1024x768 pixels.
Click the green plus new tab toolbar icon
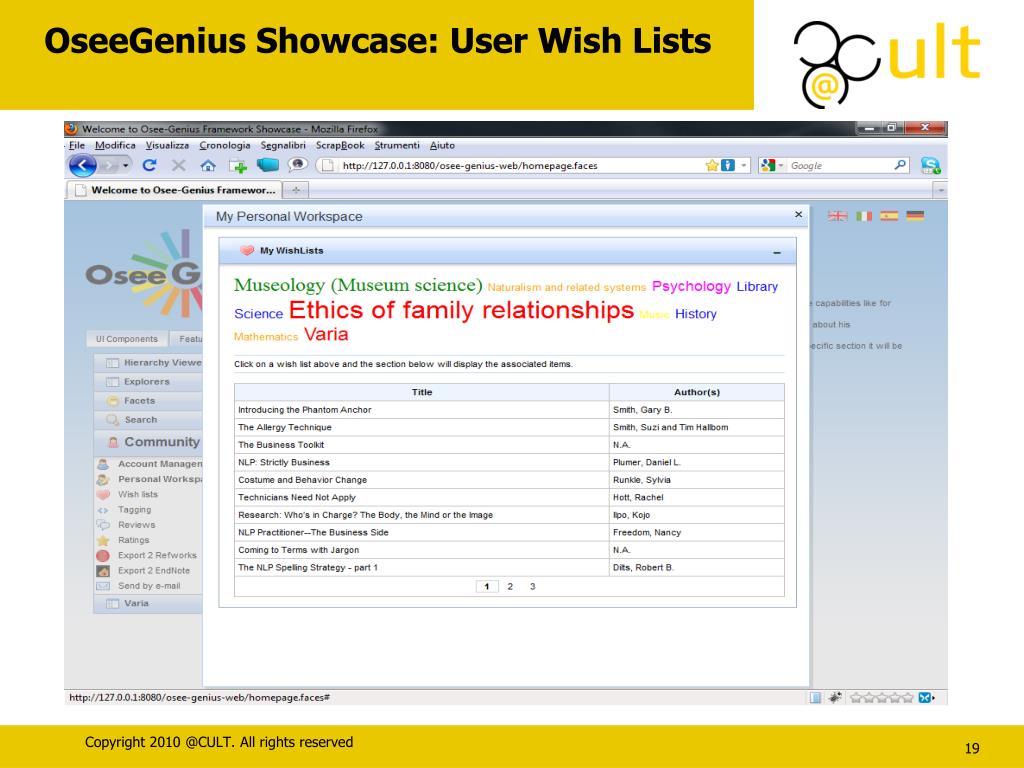coord(238,167)
